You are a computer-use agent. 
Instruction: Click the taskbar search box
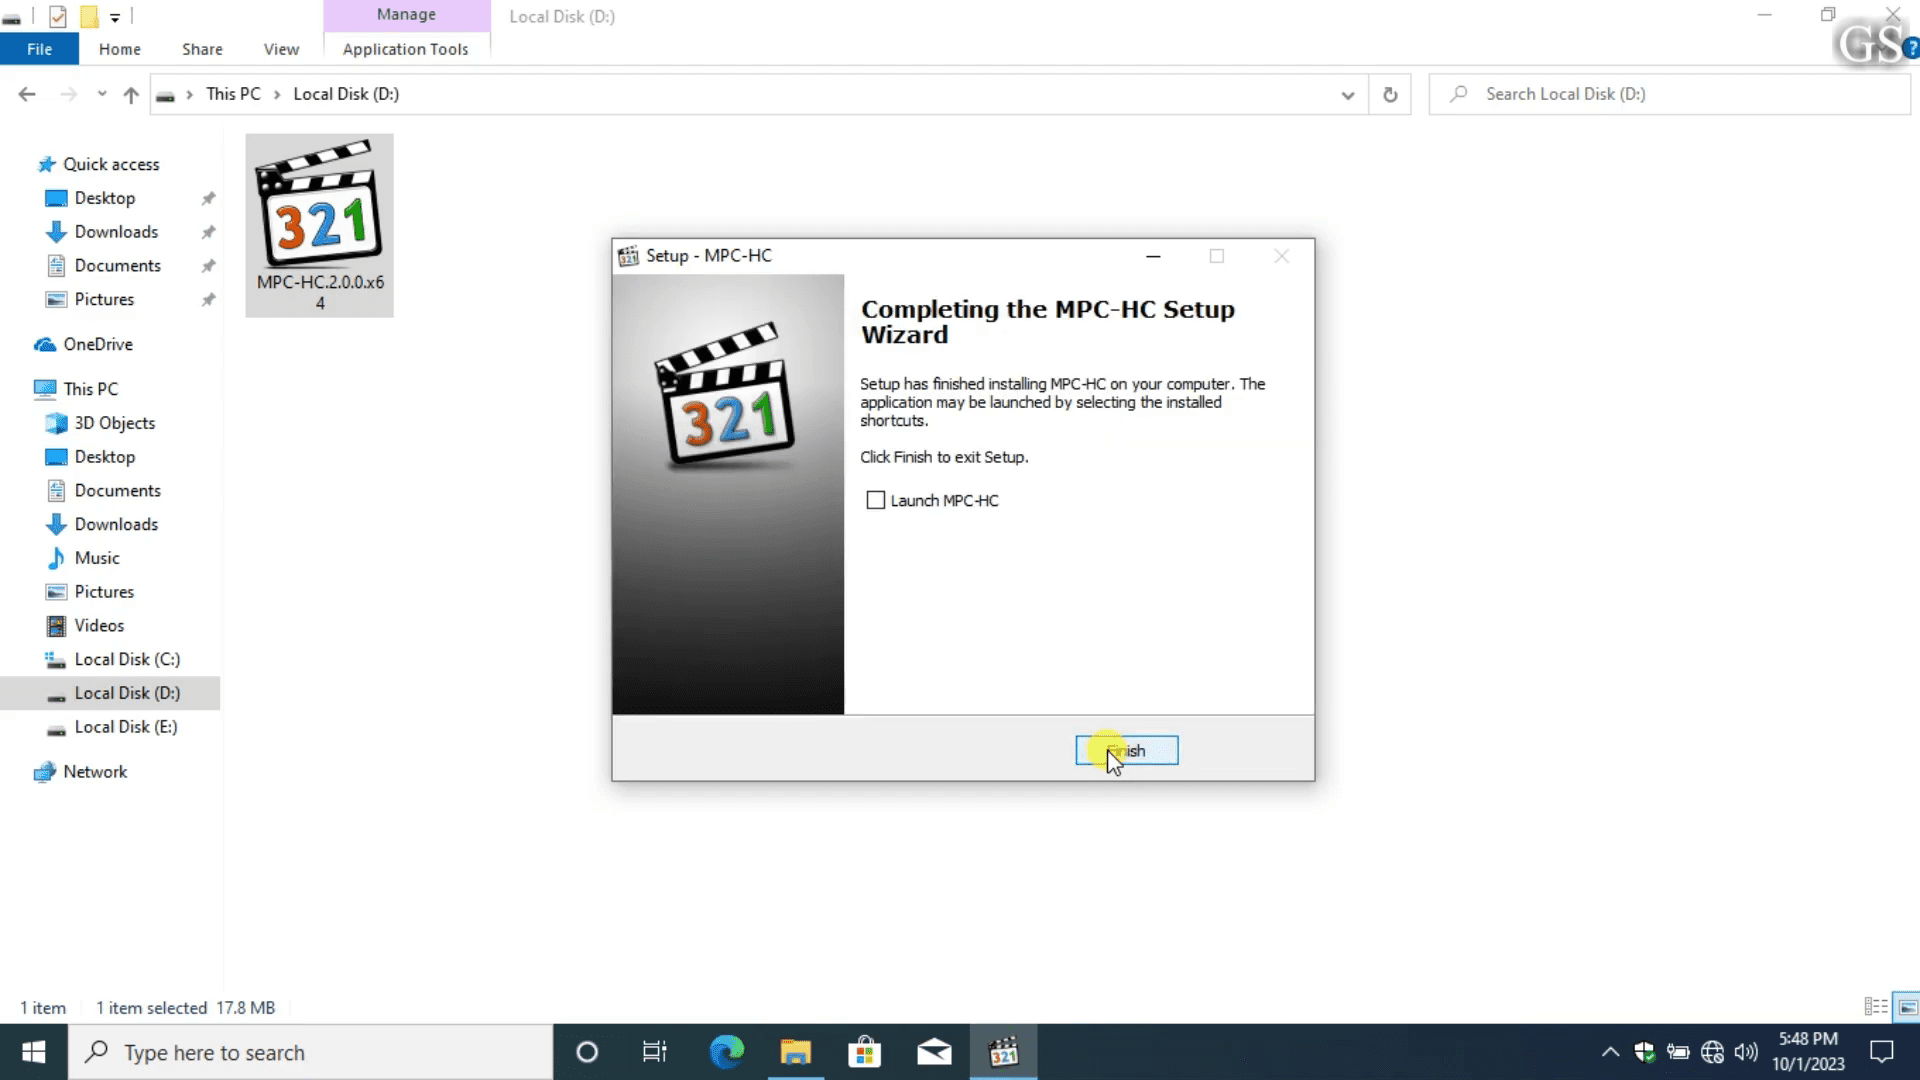(310, 1052)
